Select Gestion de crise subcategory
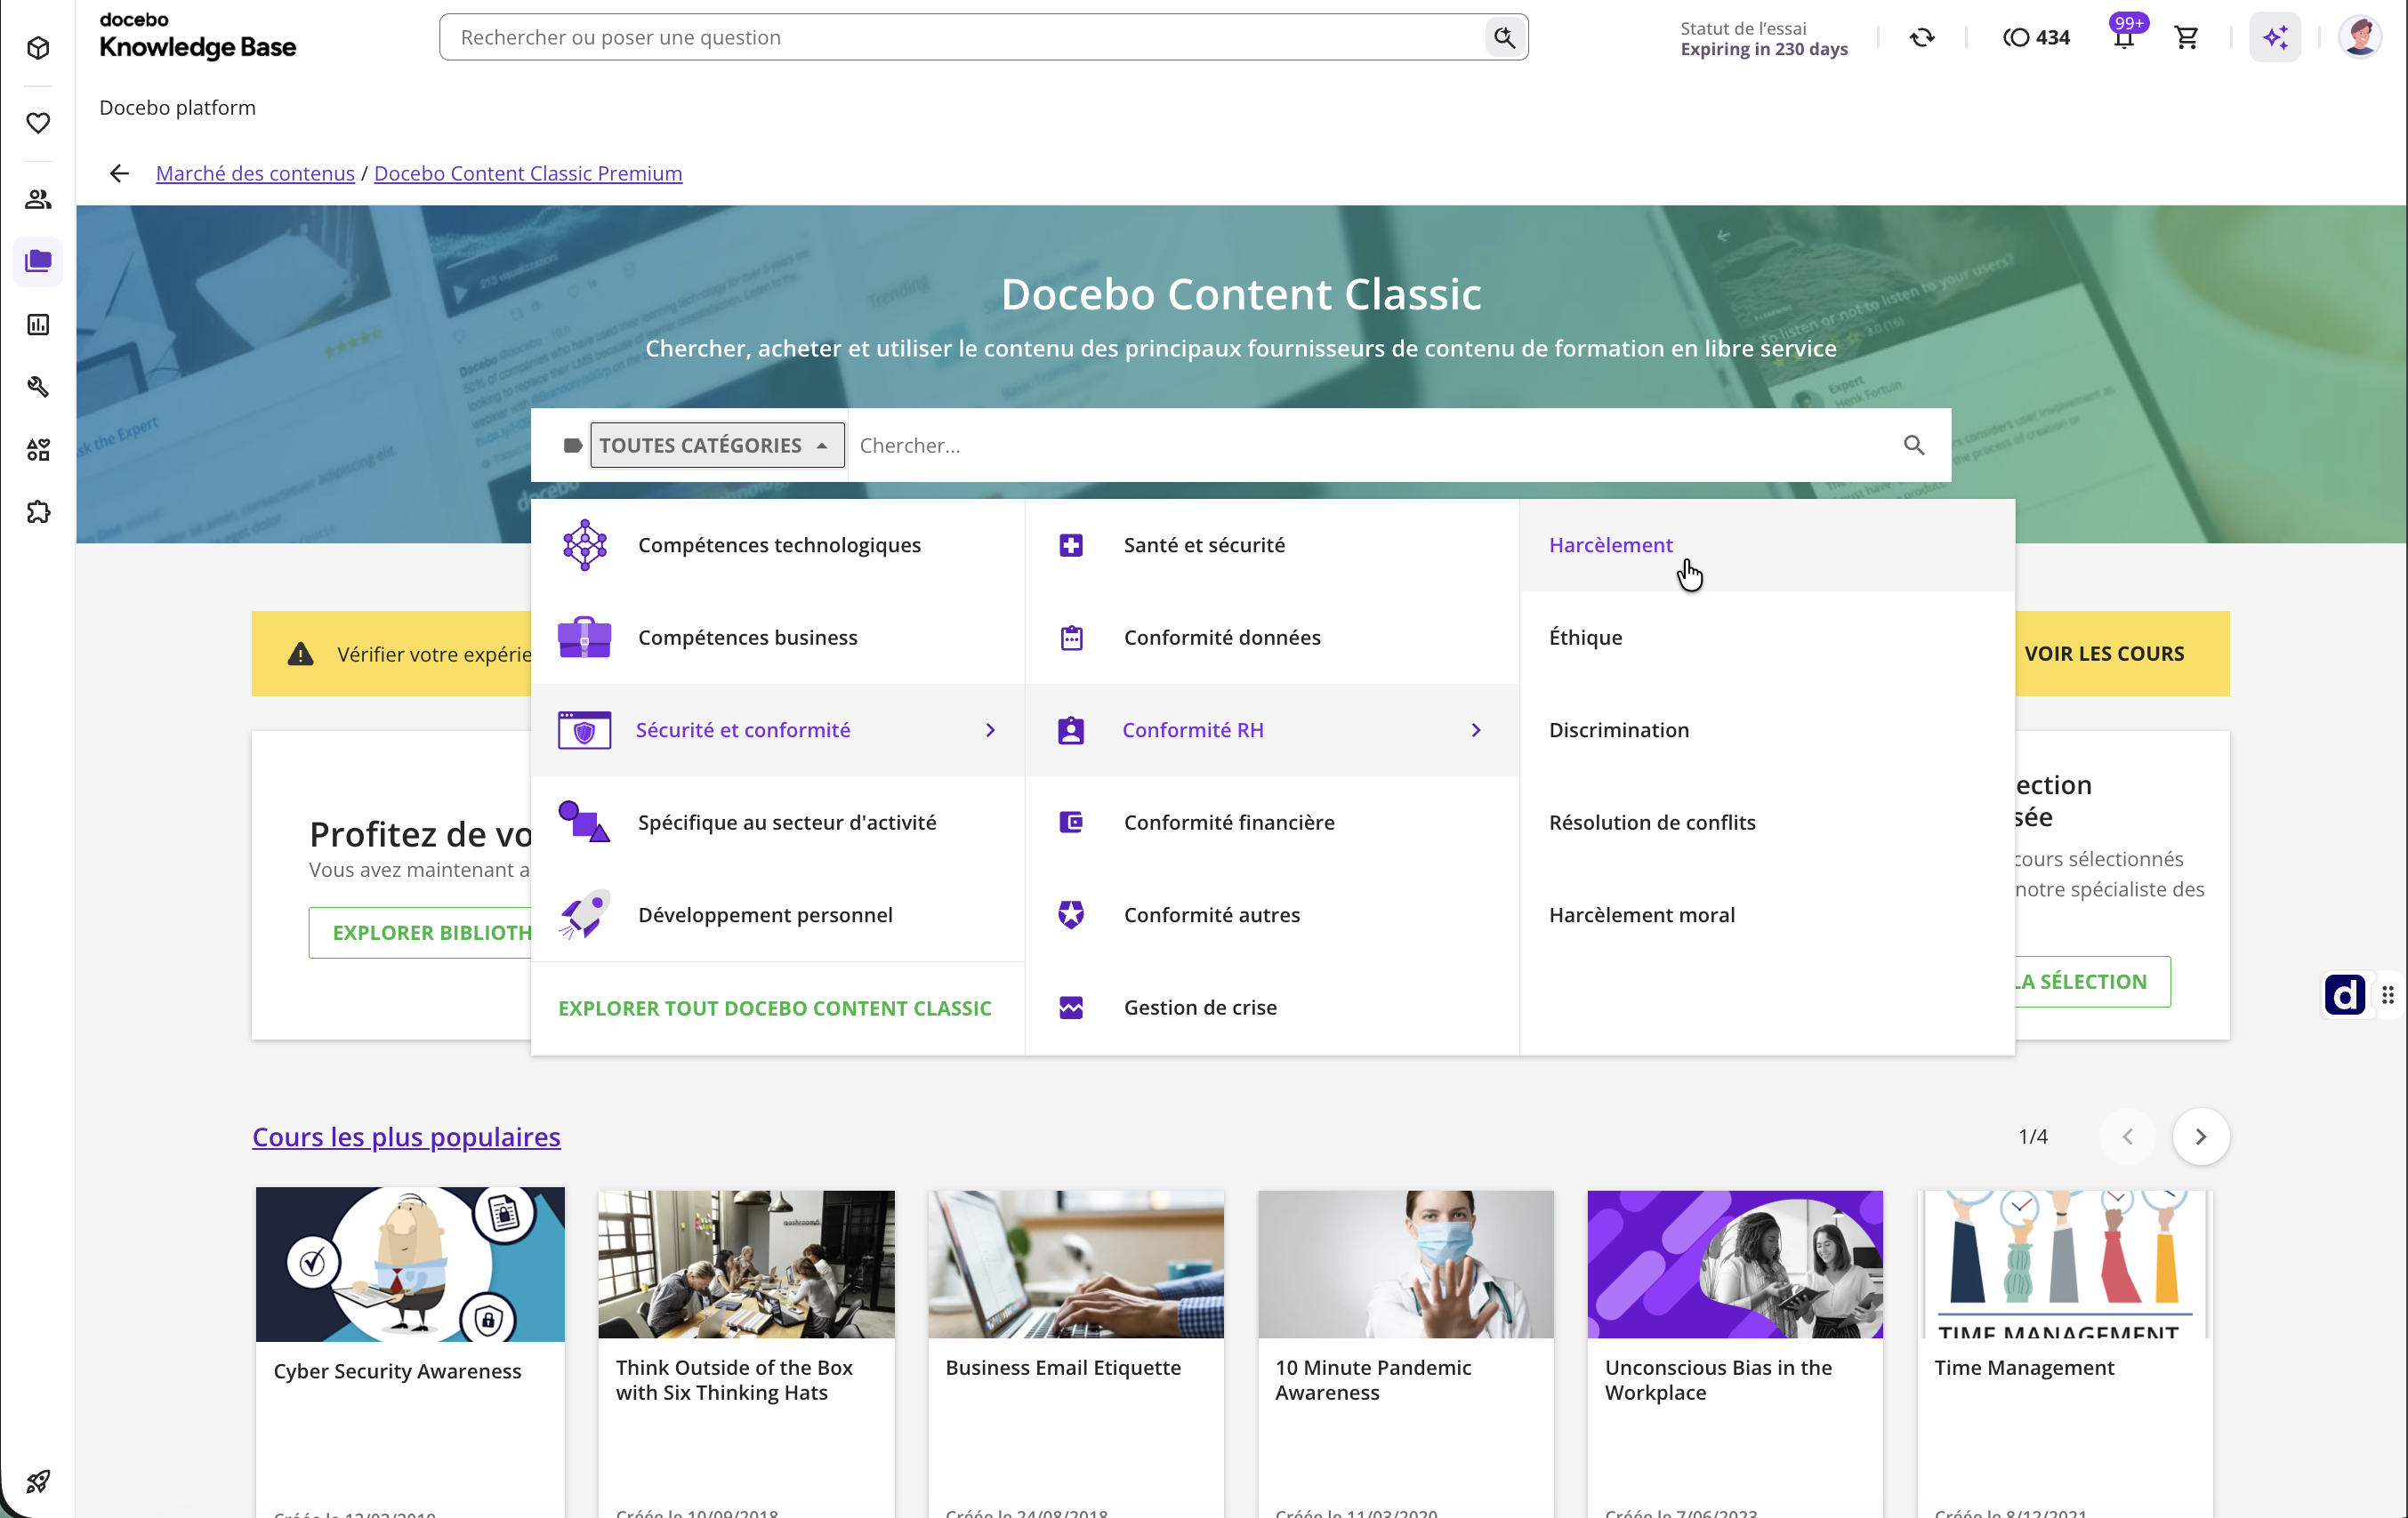2408x1518 pixels. (1272, 1007)
